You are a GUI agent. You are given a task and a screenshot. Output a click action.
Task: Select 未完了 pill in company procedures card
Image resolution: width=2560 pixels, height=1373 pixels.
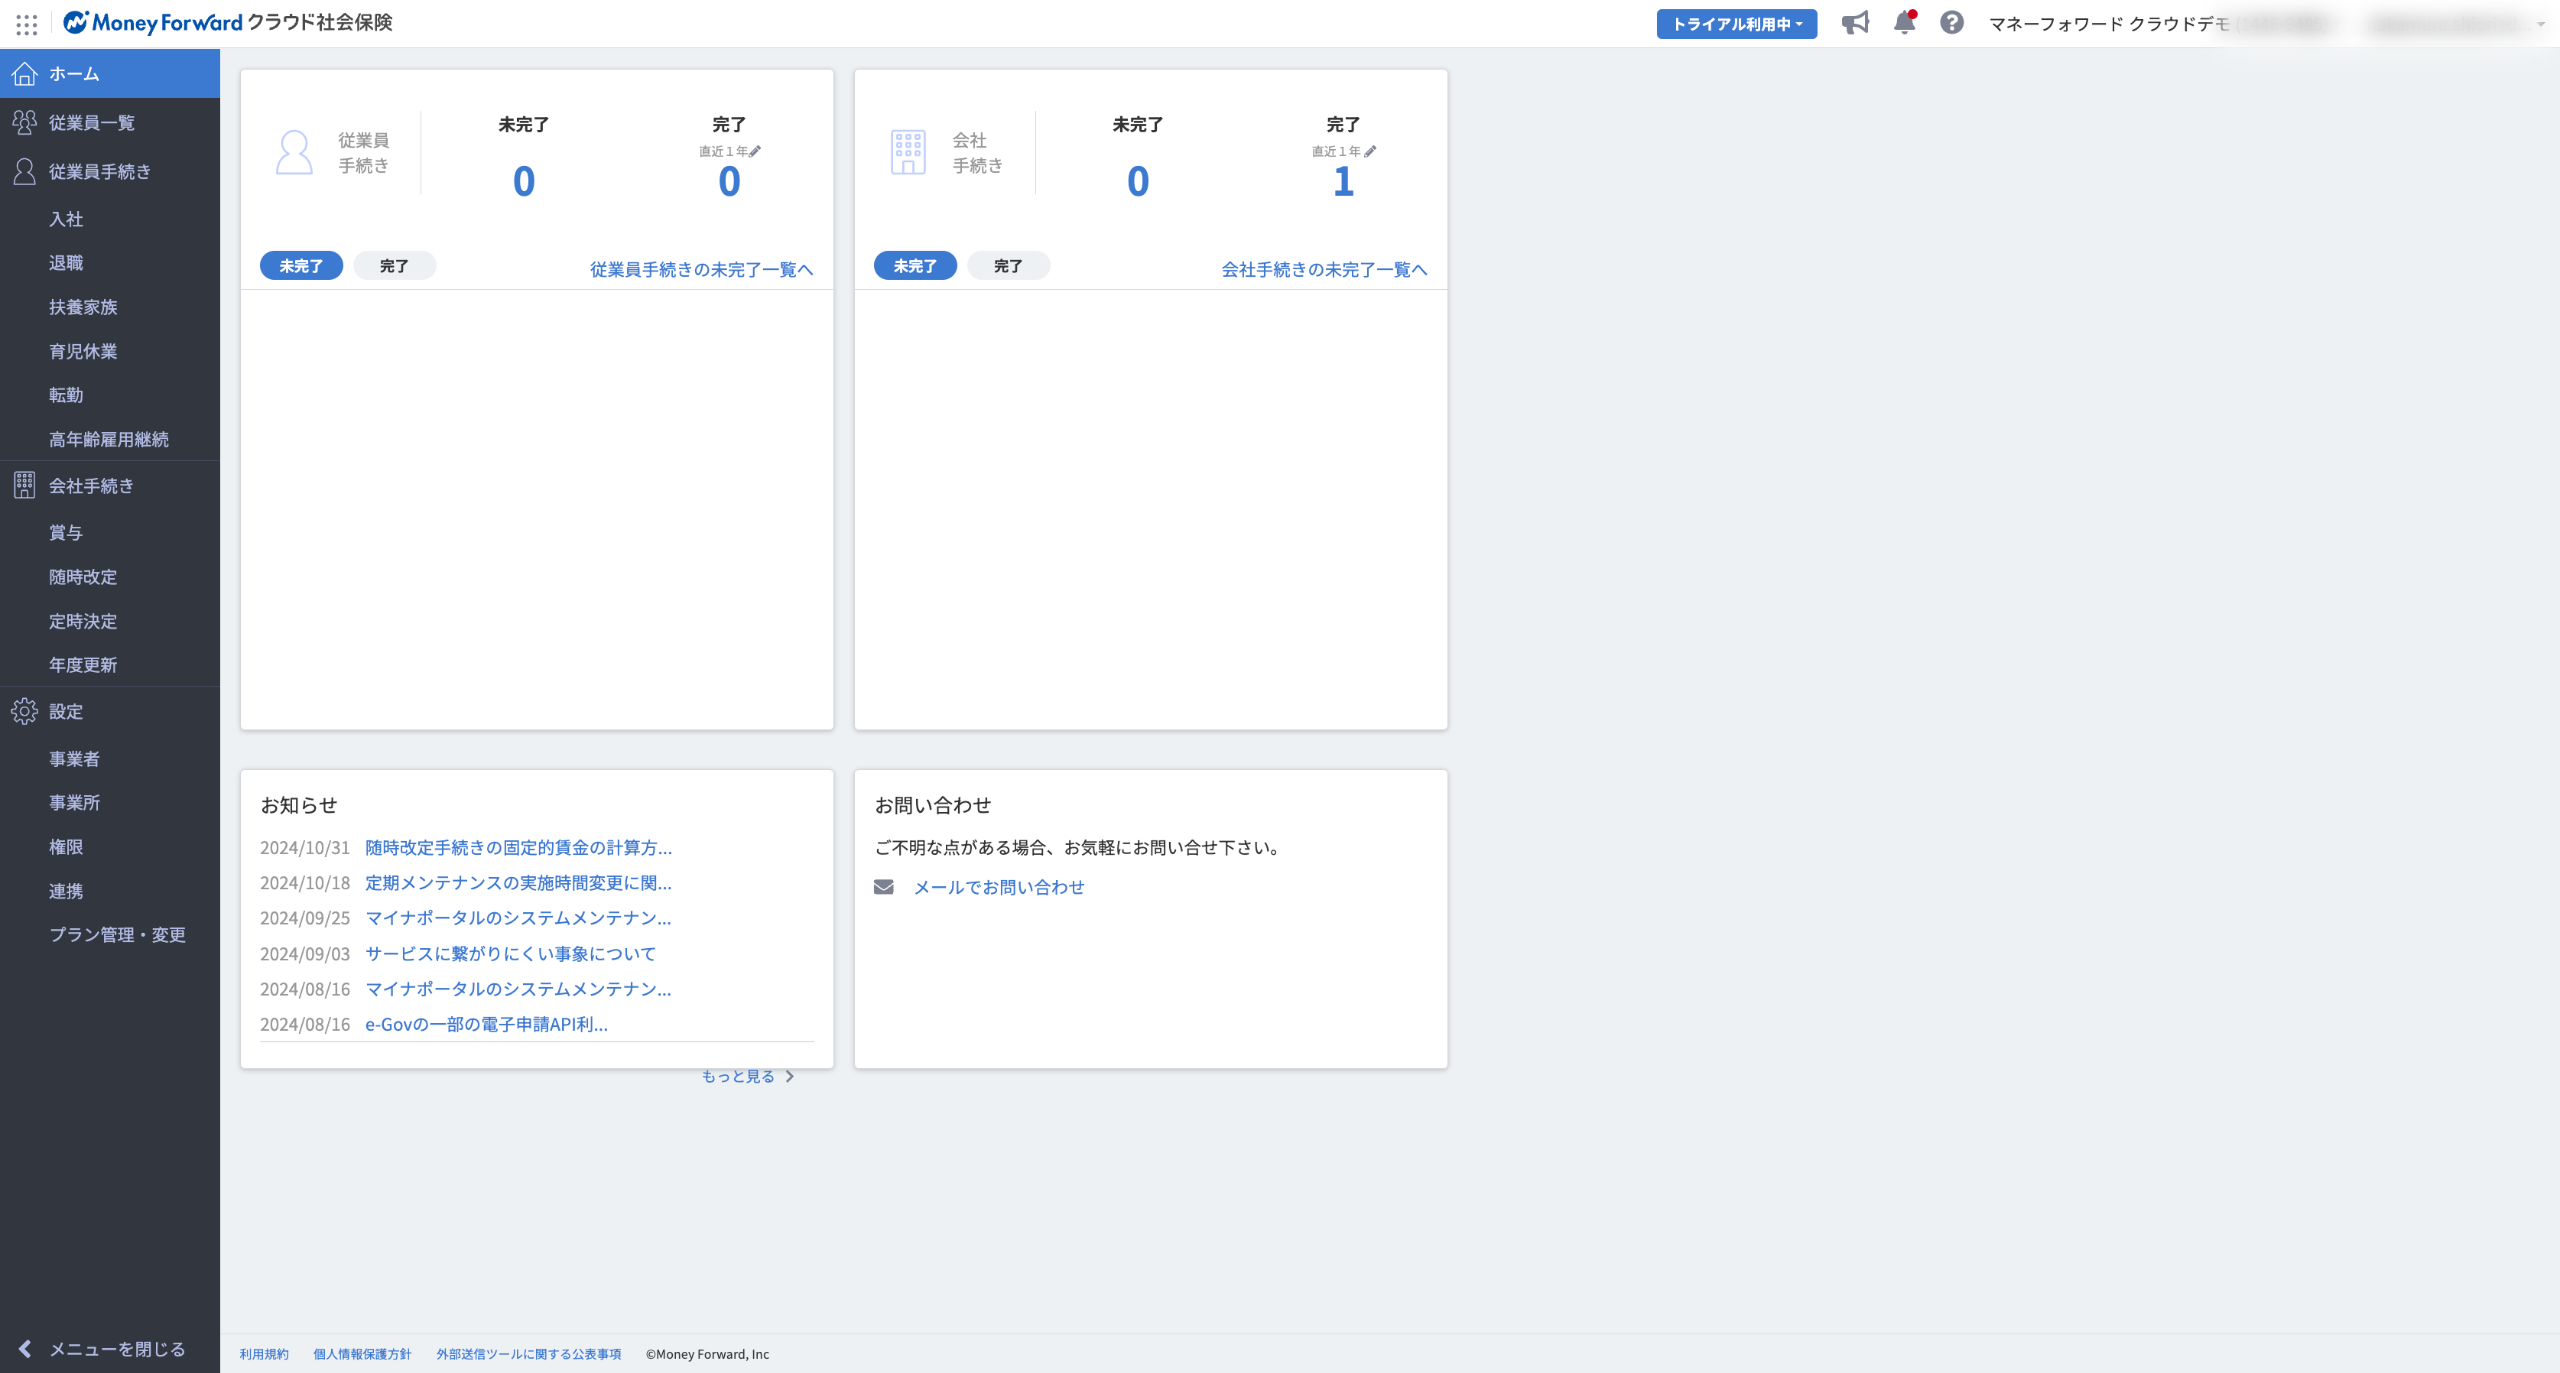point(914,266)
